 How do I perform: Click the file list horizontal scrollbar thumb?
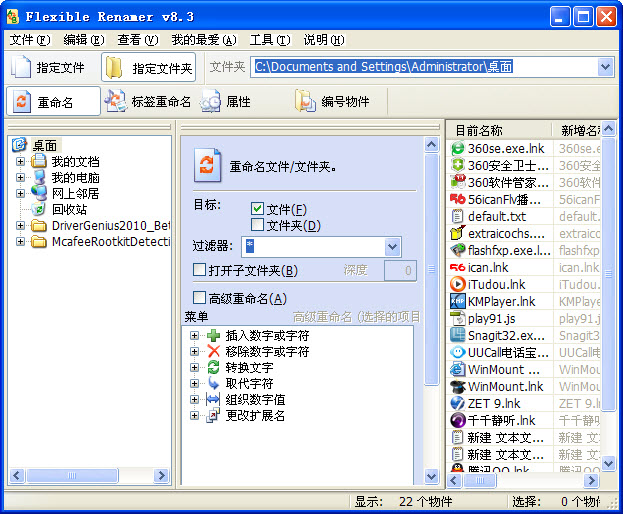point(480,481)
